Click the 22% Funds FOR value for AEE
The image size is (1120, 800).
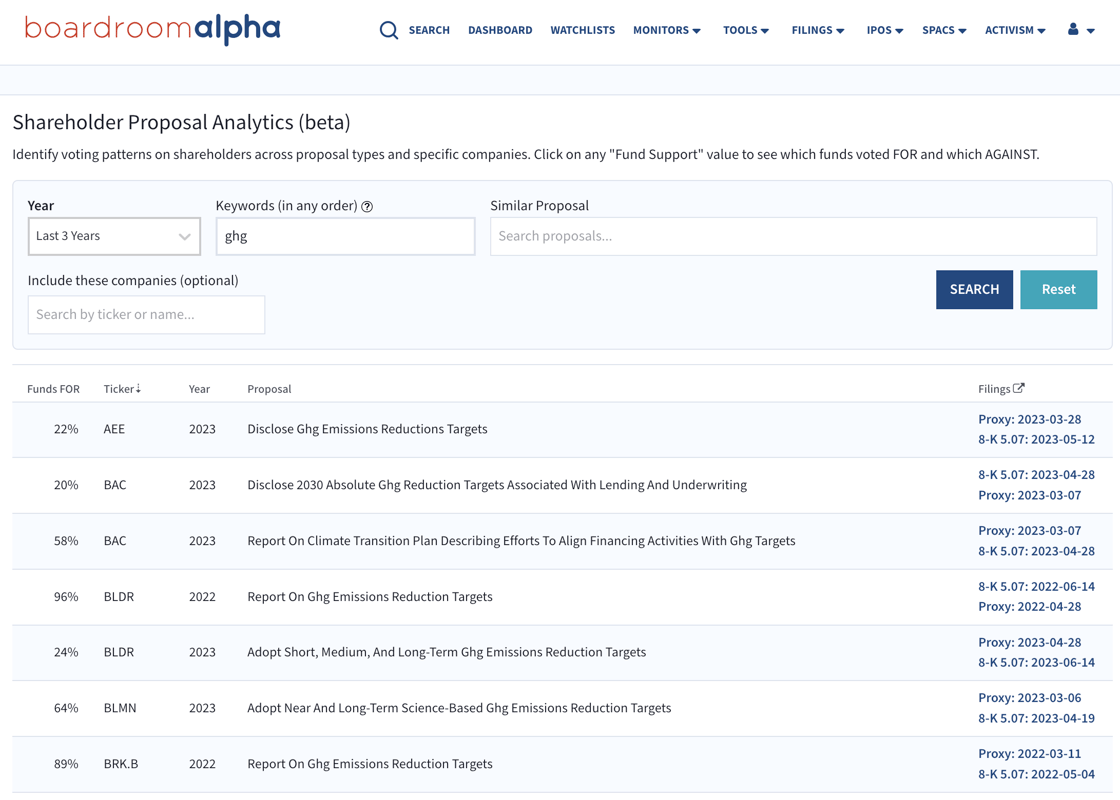pyautogui.click(x=66, y=428)
